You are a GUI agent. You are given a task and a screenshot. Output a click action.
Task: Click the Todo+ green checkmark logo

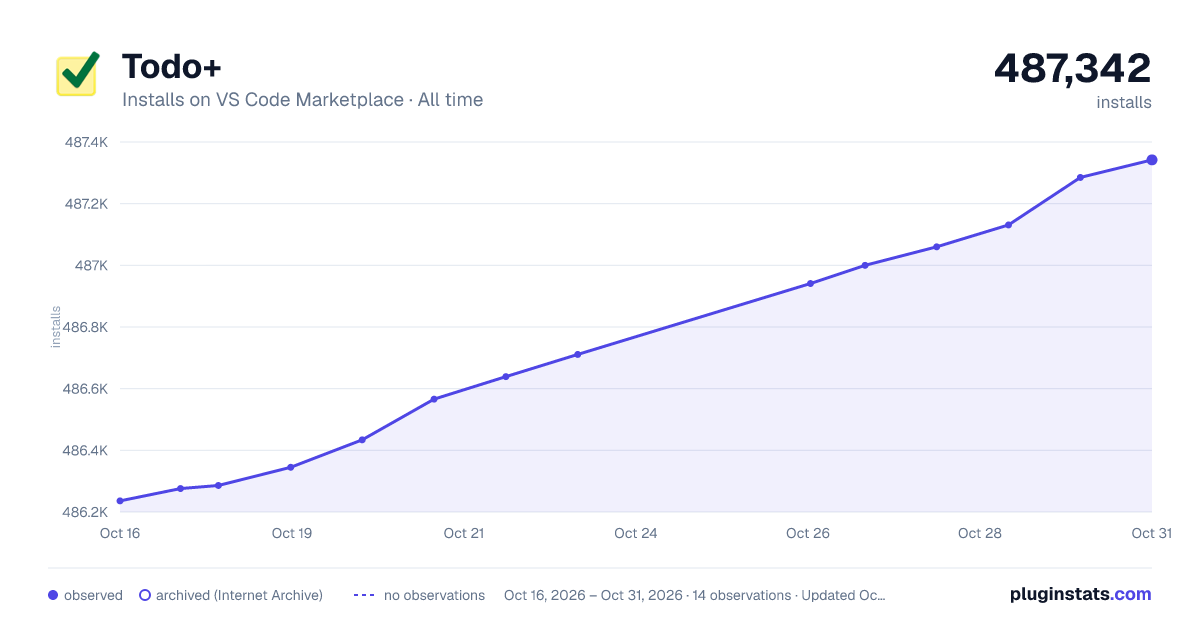[x=76, y=72]
